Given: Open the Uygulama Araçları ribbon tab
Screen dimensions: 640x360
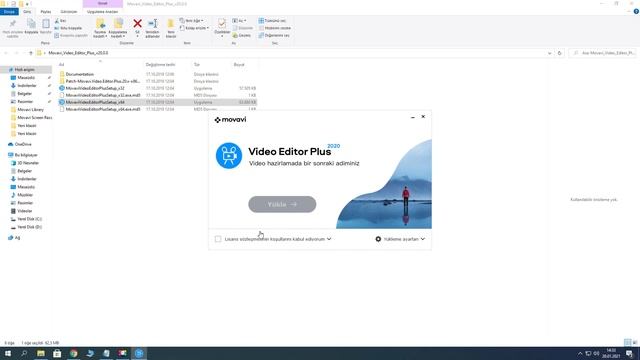Looking at the screenshot, I should click(102, 12).
